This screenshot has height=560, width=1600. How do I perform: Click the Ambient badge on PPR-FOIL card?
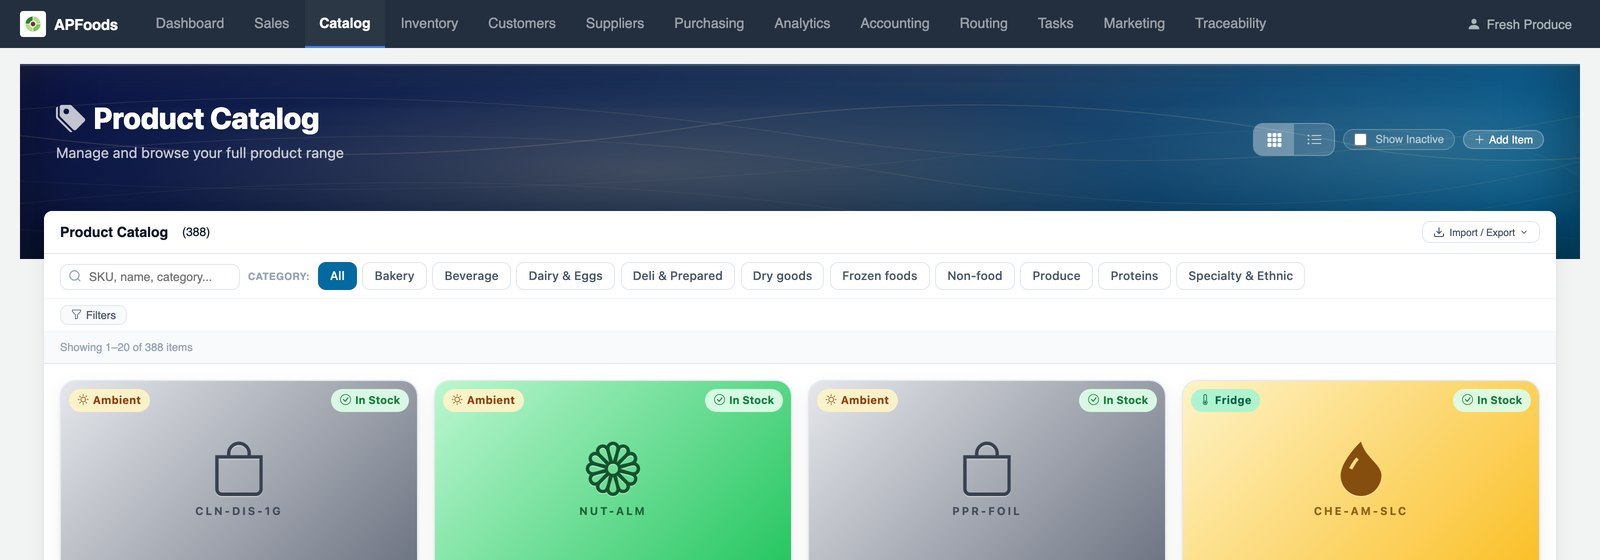857,400
